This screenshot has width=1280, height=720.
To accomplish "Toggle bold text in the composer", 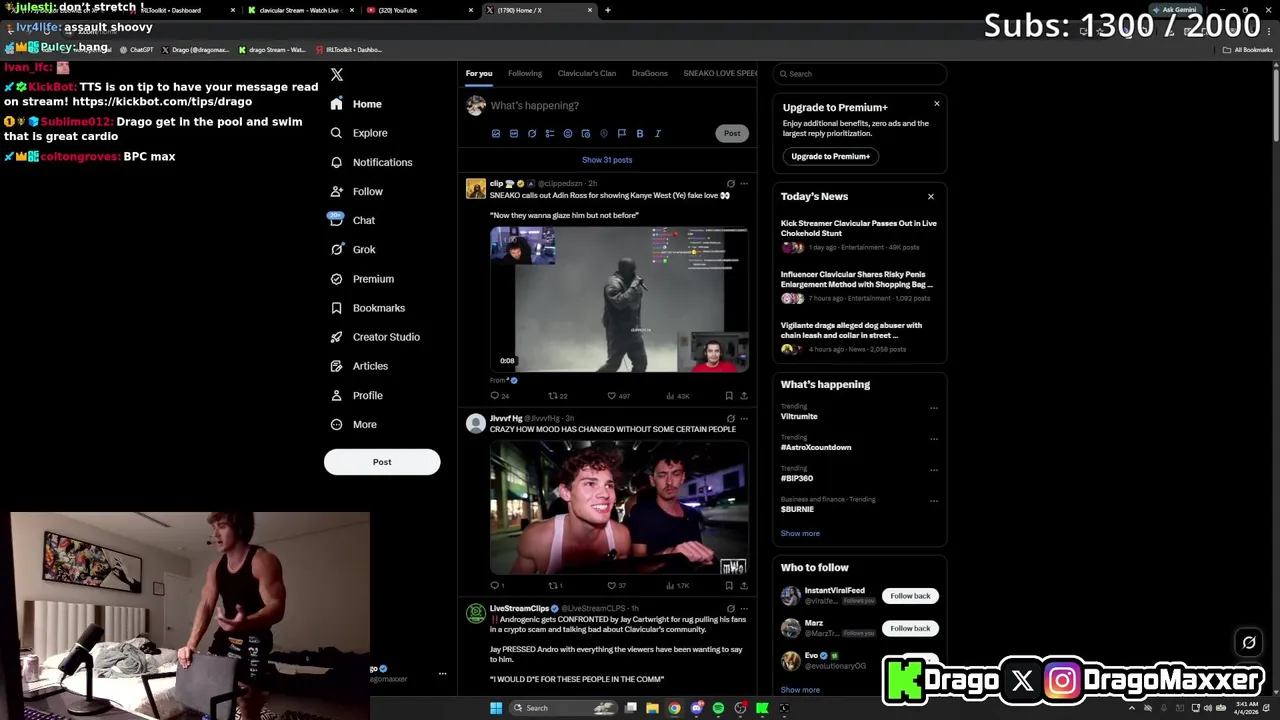I will click(x=640, y=133).
